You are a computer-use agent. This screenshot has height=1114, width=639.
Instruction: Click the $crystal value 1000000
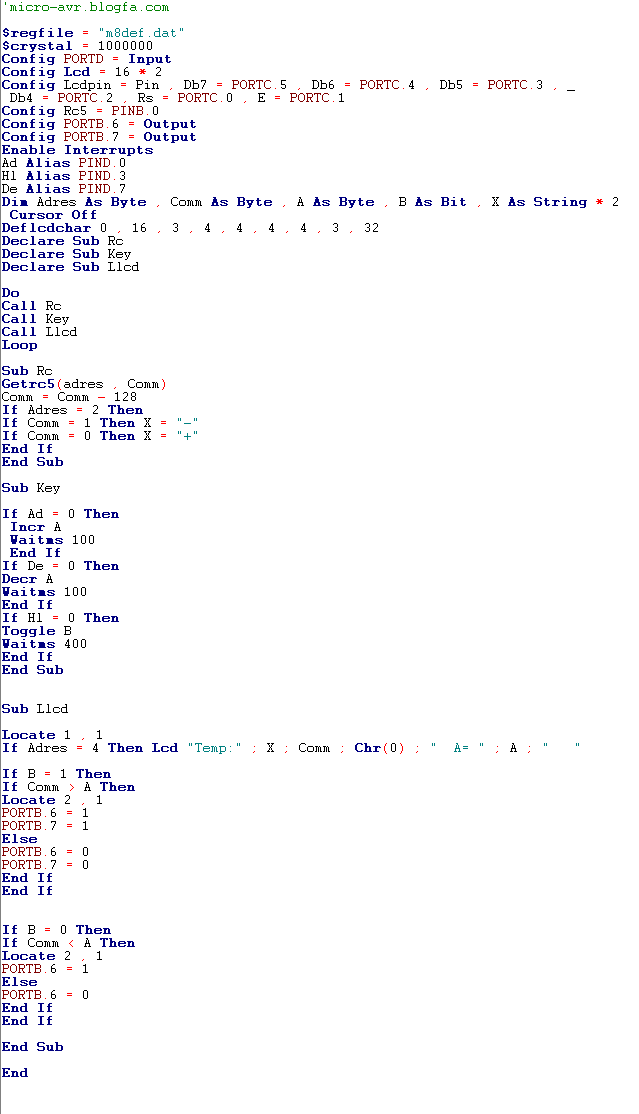point(125,46)
